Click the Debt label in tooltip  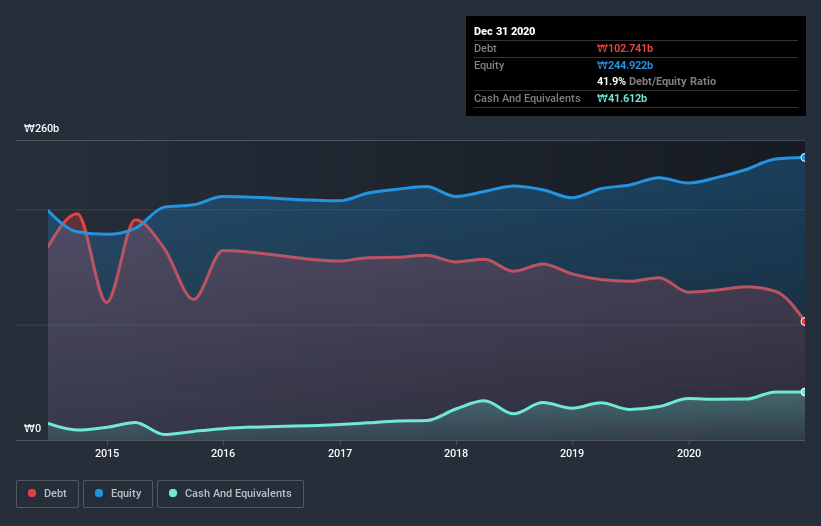click(485, 48)
